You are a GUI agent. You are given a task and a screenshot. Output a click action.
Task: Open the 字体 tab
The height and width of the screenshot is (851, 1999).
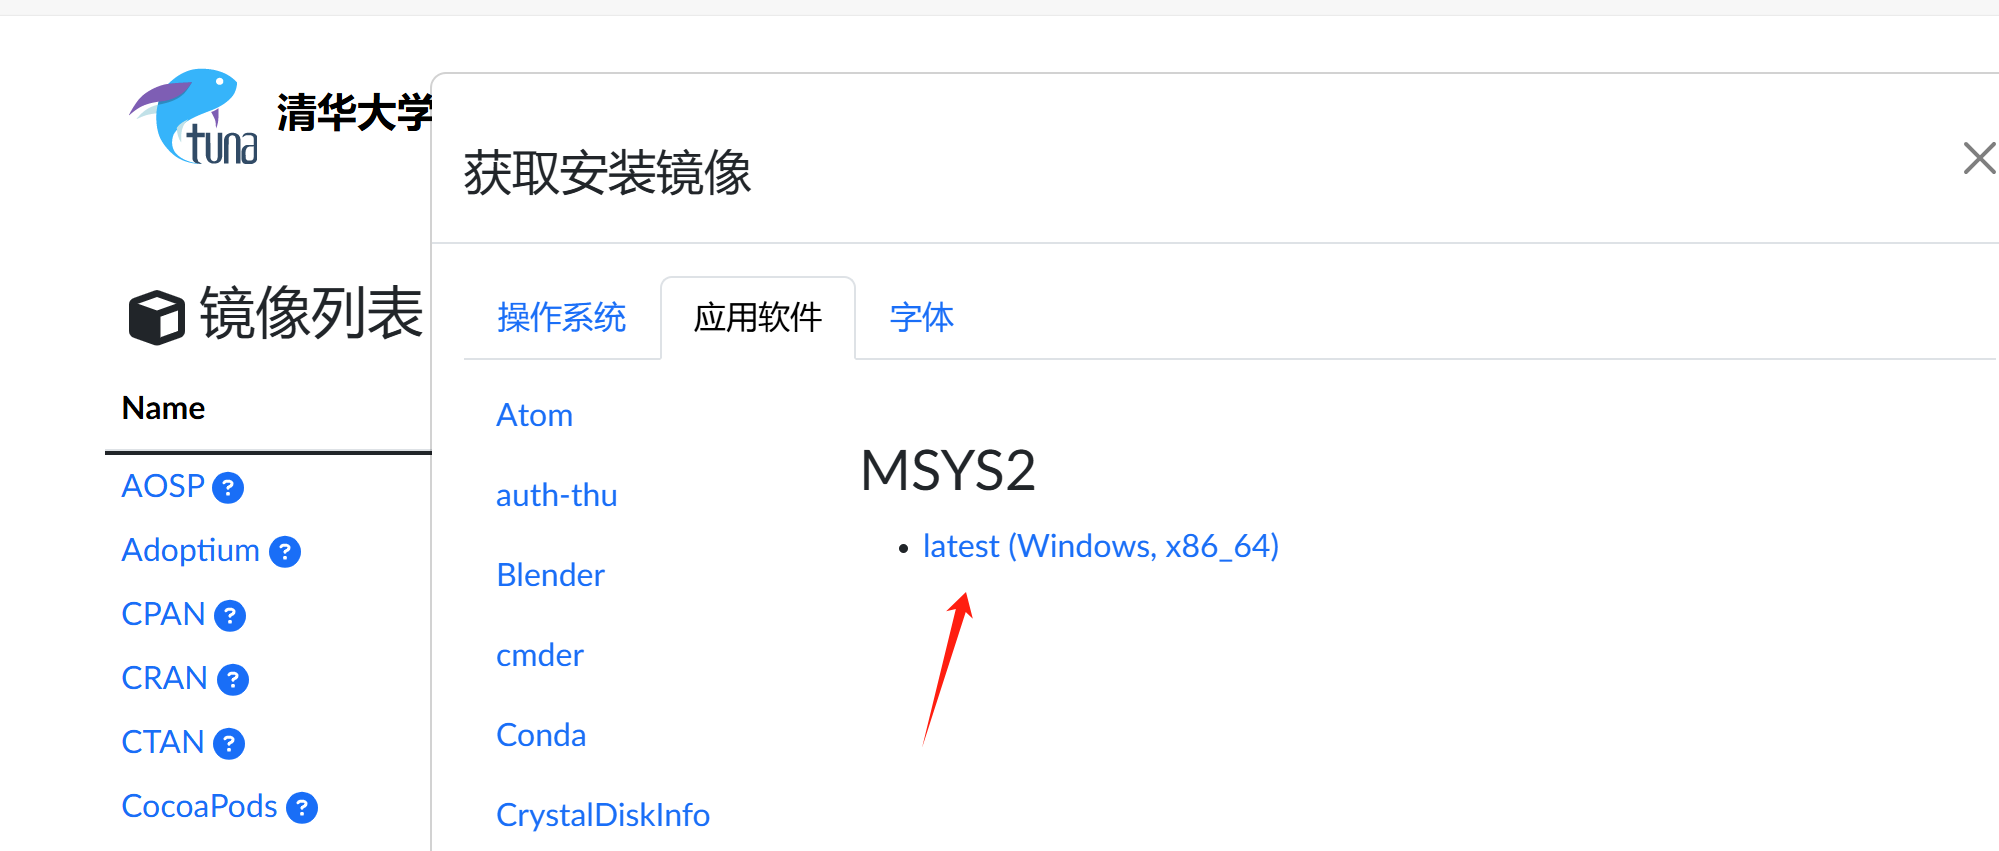point(921,318)
